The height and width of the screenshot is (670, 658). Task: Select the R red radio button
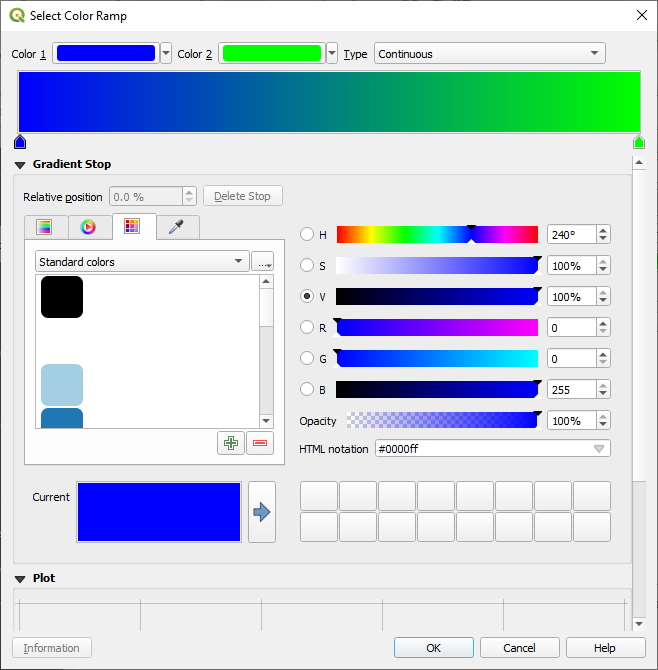(308, 328)
